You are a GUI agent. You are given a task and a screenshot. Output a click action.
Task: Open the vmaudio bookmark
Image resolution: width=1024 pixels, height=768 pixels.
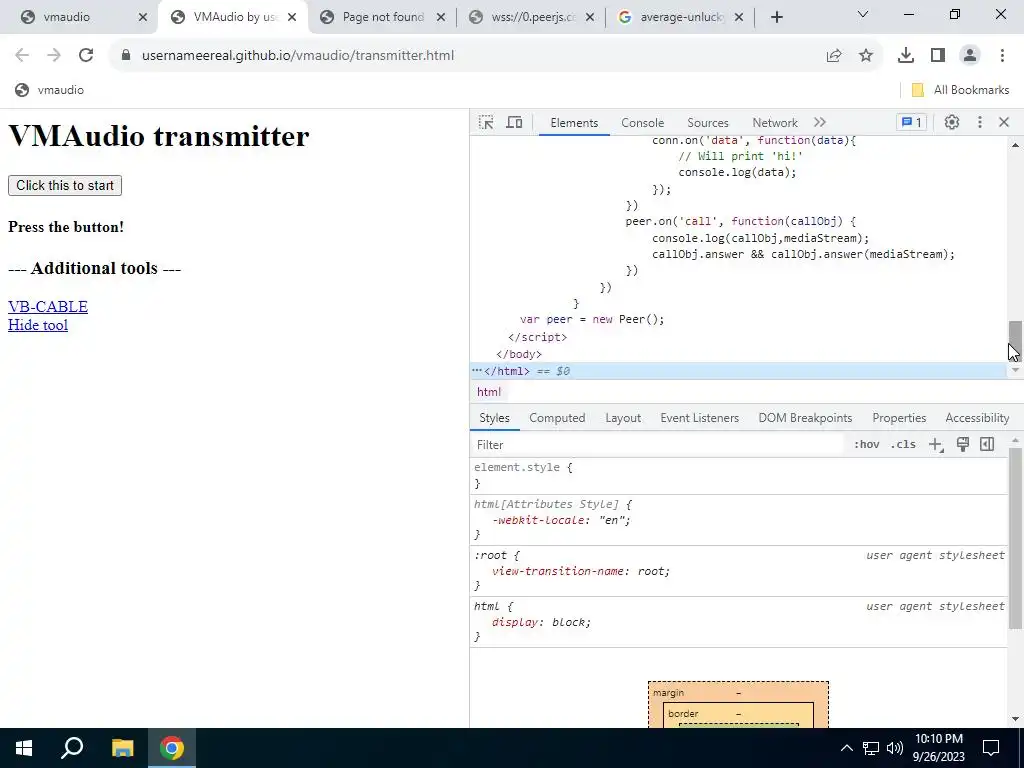tap(50, 90)
